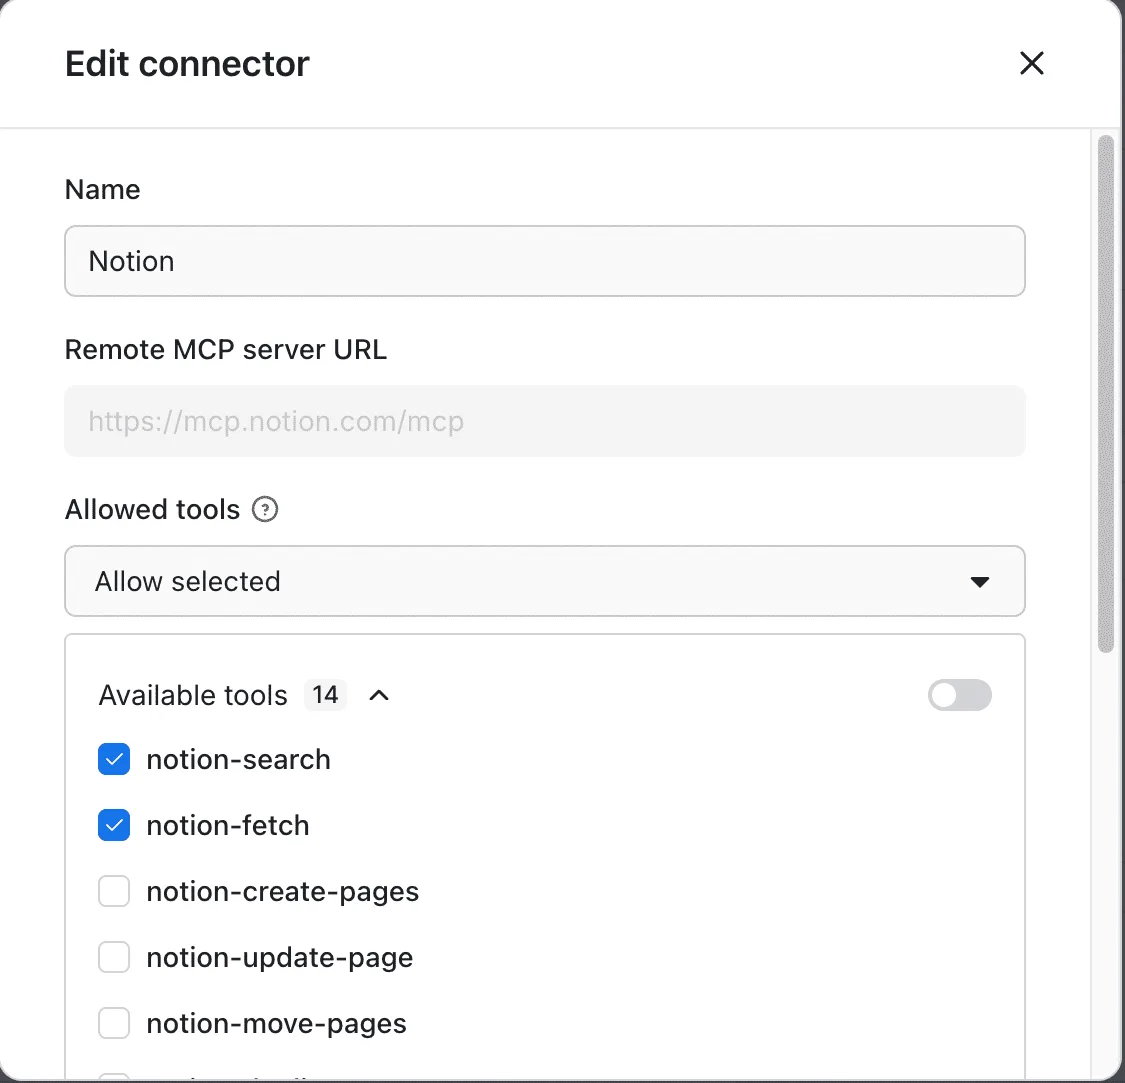Screen dimensions: 1125x1083
Task: Click the Allowed tools help icon
Action: click(265, 510)
